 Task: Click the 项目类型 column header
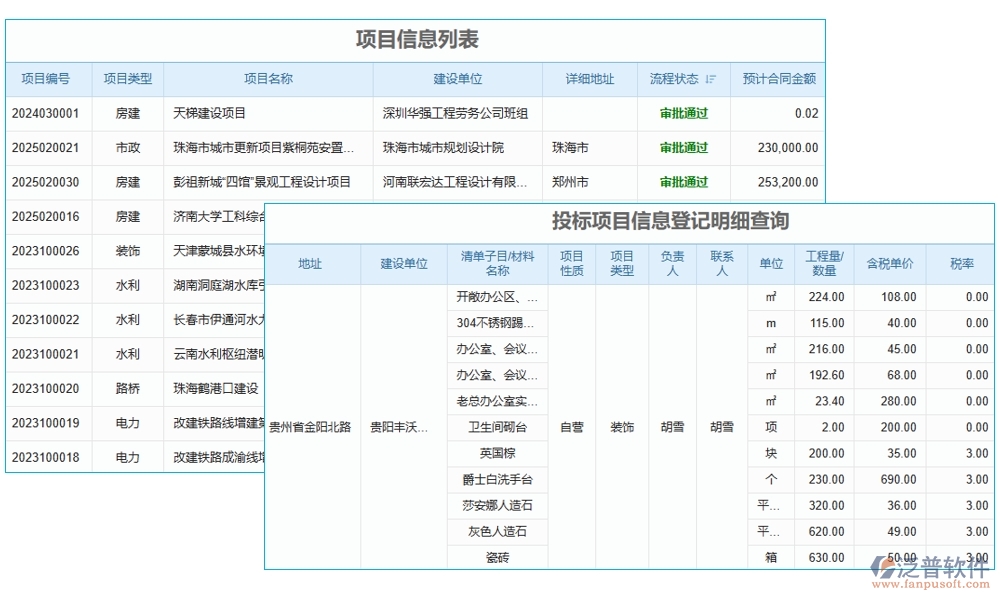click(128, 79)
